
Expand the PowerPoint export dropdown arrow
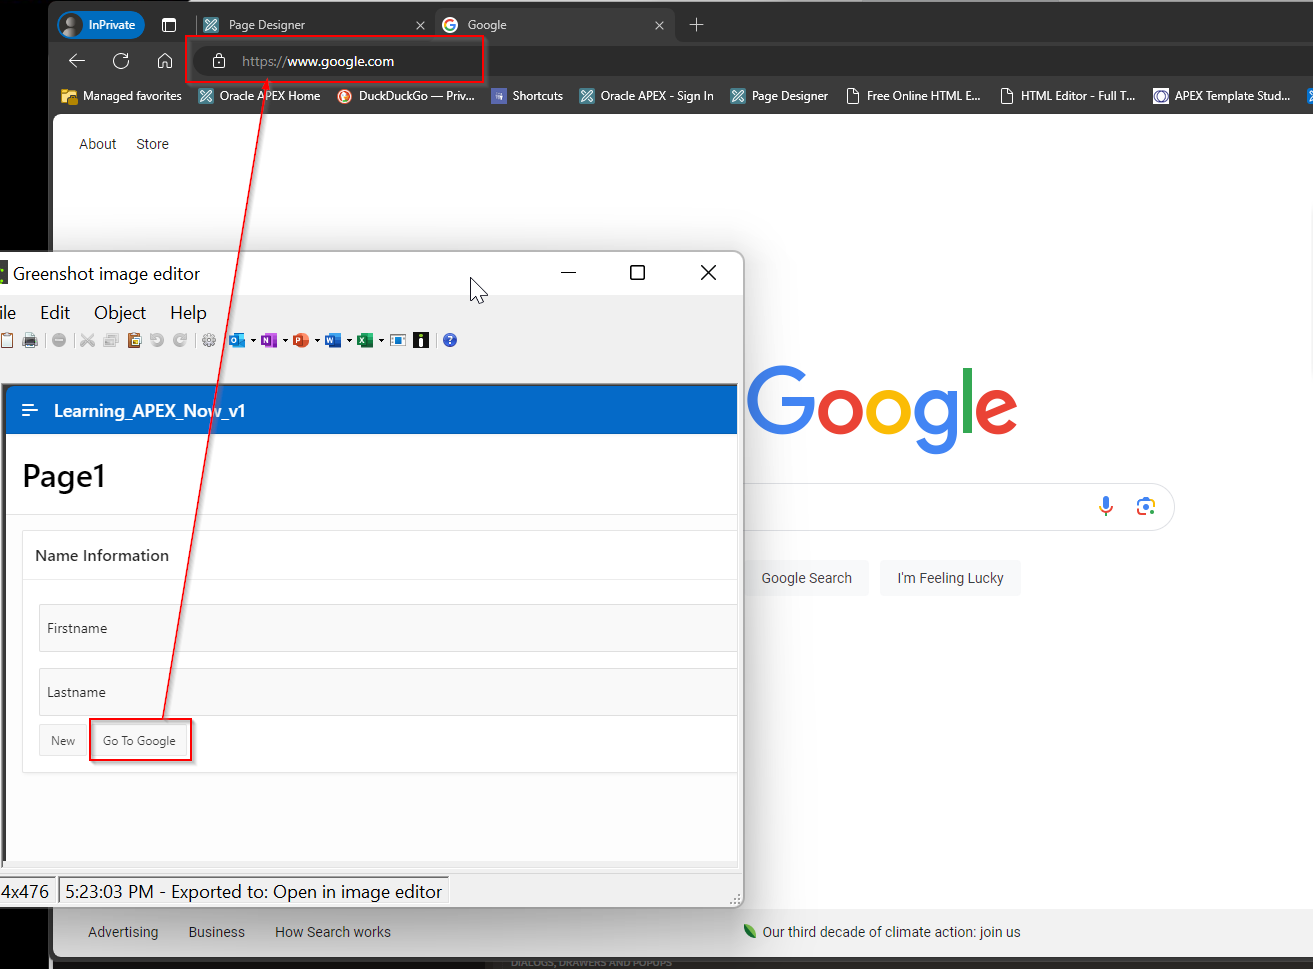click(x=317, y=341)
